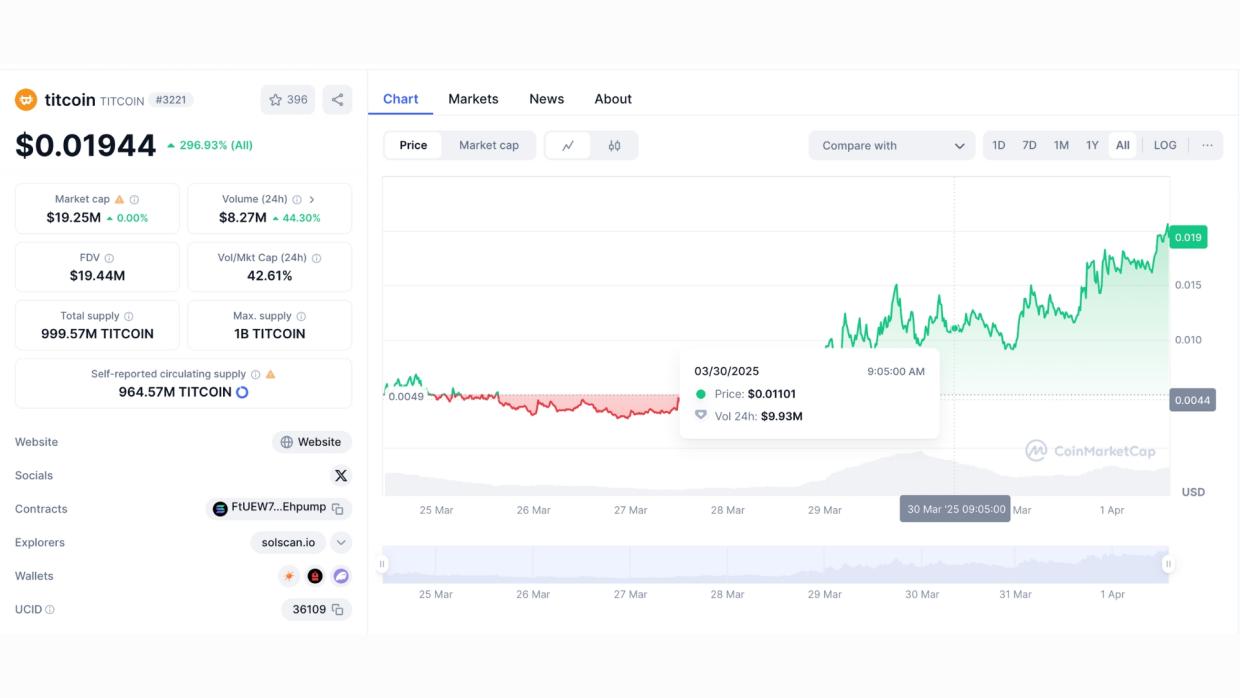Set chart range to 1M
Viewport: 1240px width, 698px height.
[1061, 146]
